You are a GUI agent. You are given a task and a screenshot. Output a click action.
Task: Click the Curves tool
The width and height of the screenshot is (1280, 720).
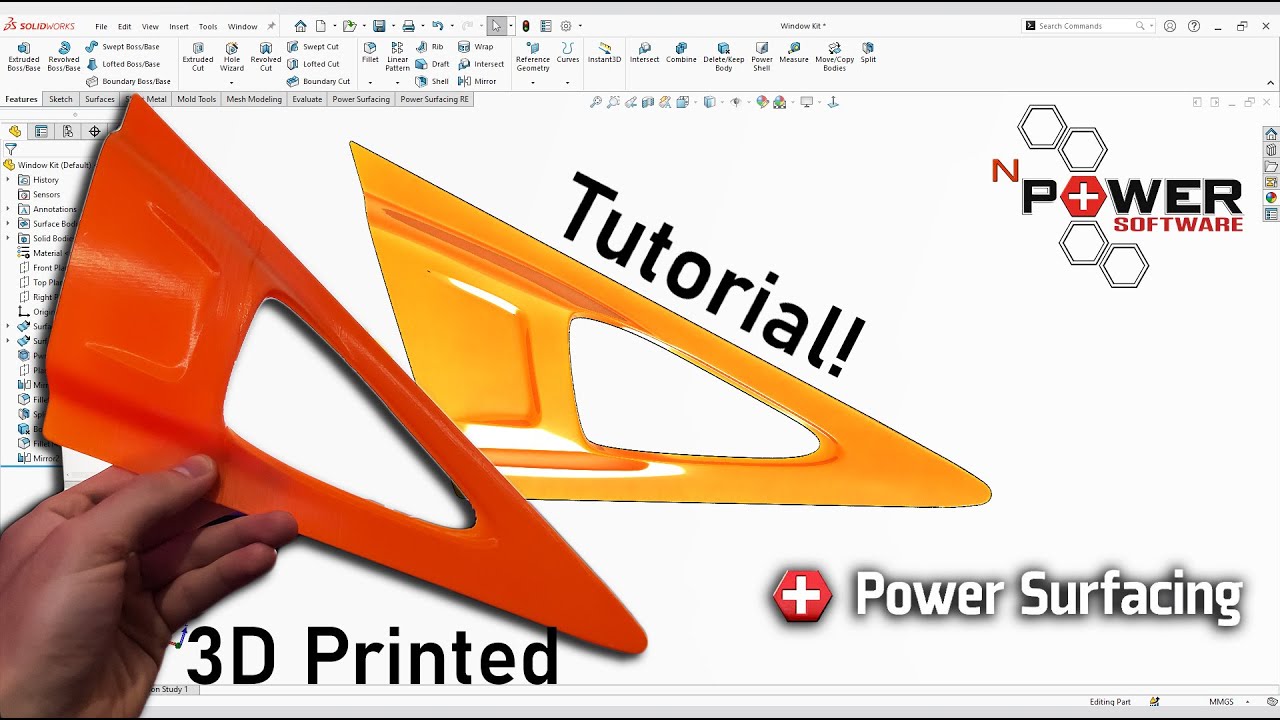tap(568, 53)
